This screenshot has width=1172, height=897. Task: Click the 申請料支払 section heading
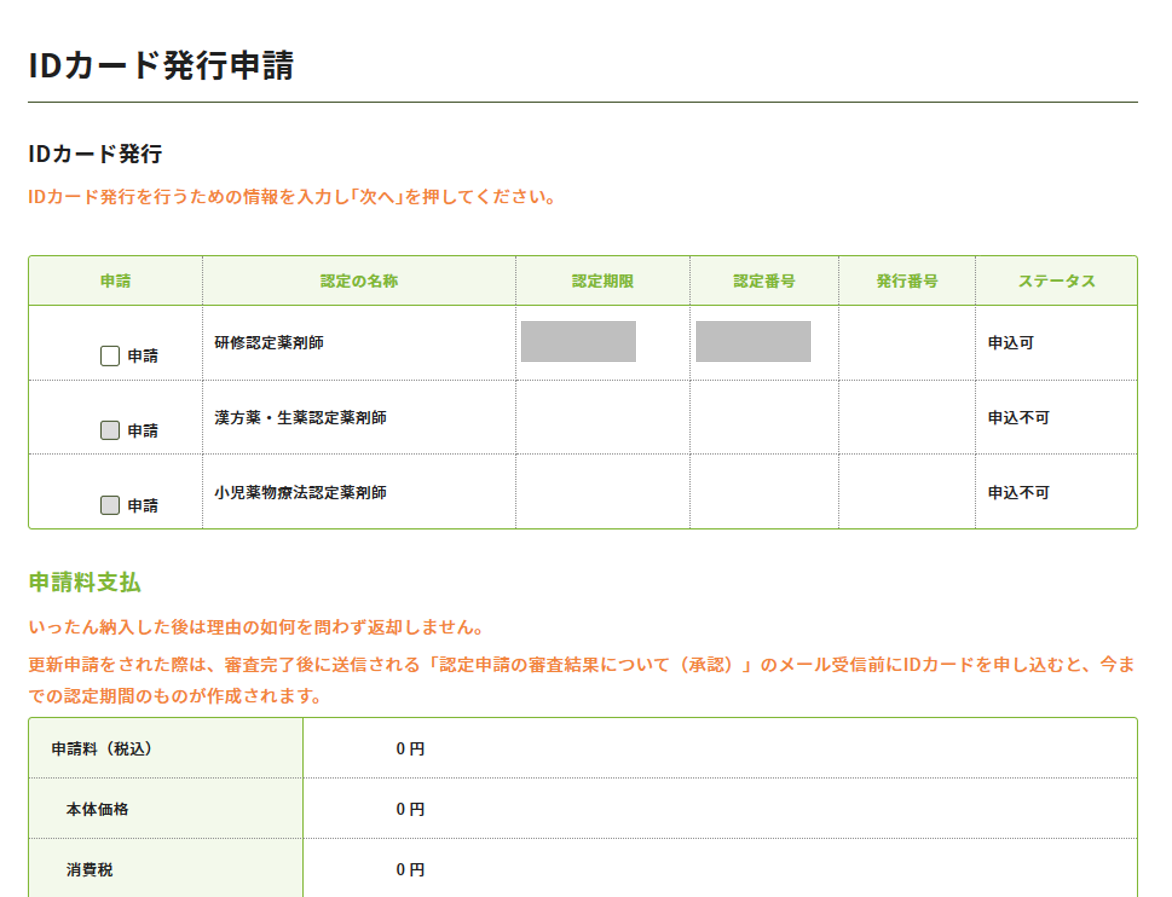coord(85,583)
